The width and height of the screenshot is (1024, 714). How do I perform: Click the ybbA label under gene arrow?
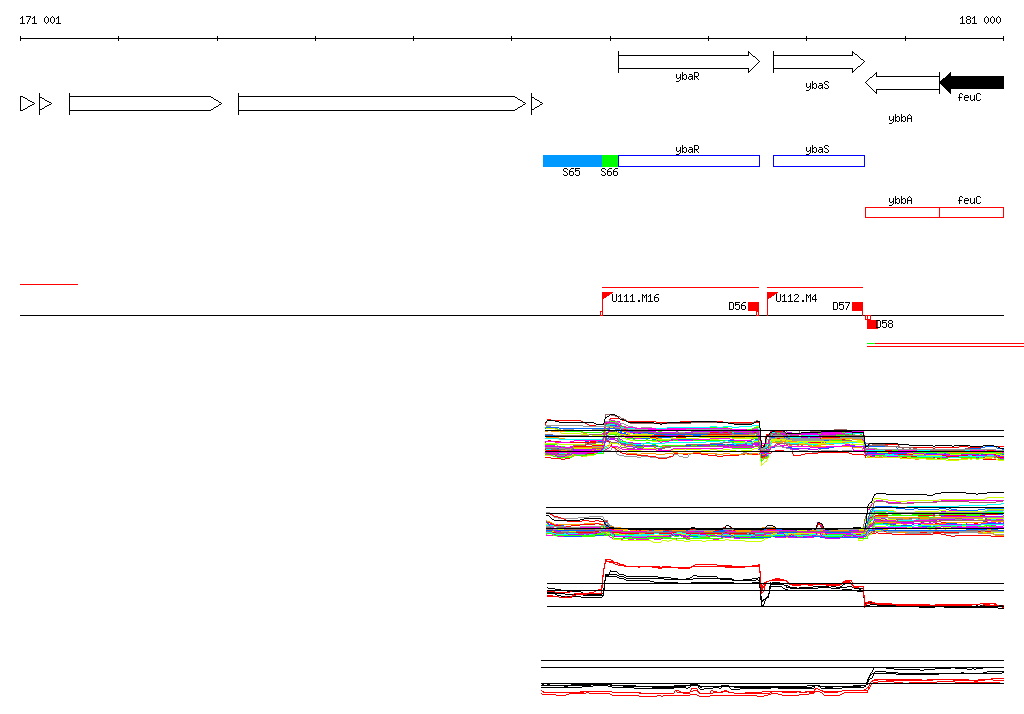tap(901, 118)
